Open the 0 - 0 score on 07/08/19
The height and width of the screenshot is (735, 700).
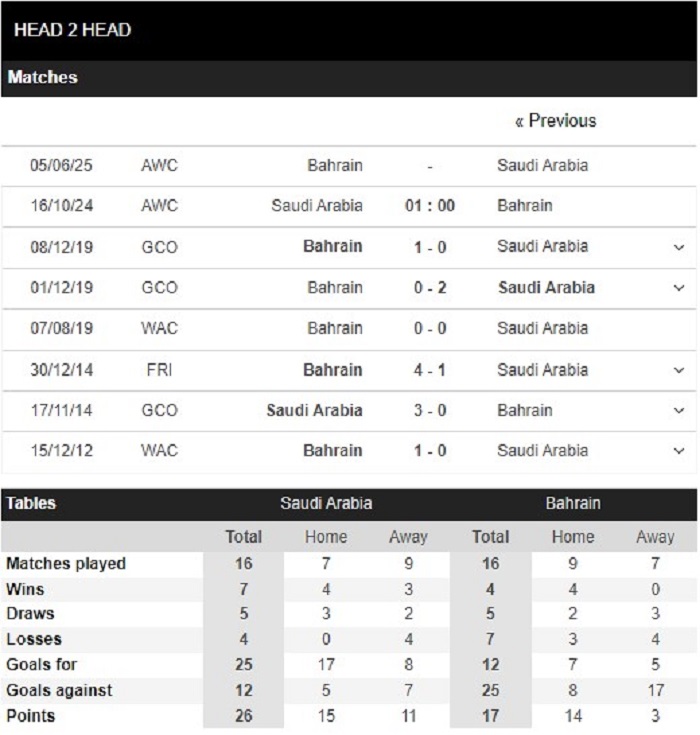(429, 328)
